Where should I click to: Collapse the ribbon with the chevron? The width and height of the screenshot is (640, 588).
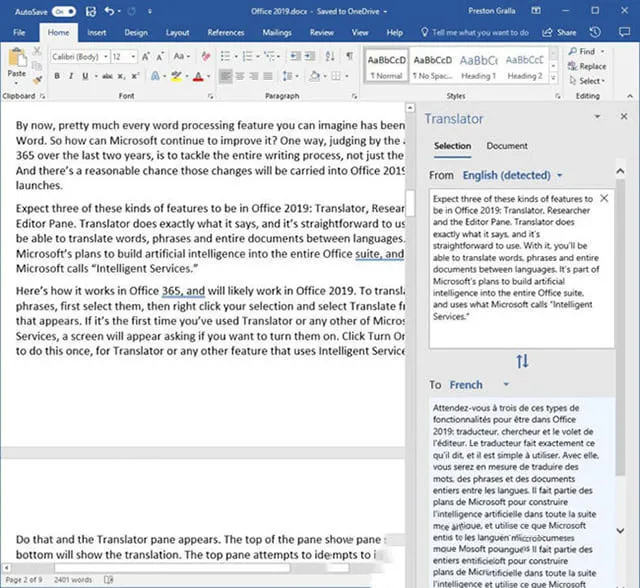point(630,96)
